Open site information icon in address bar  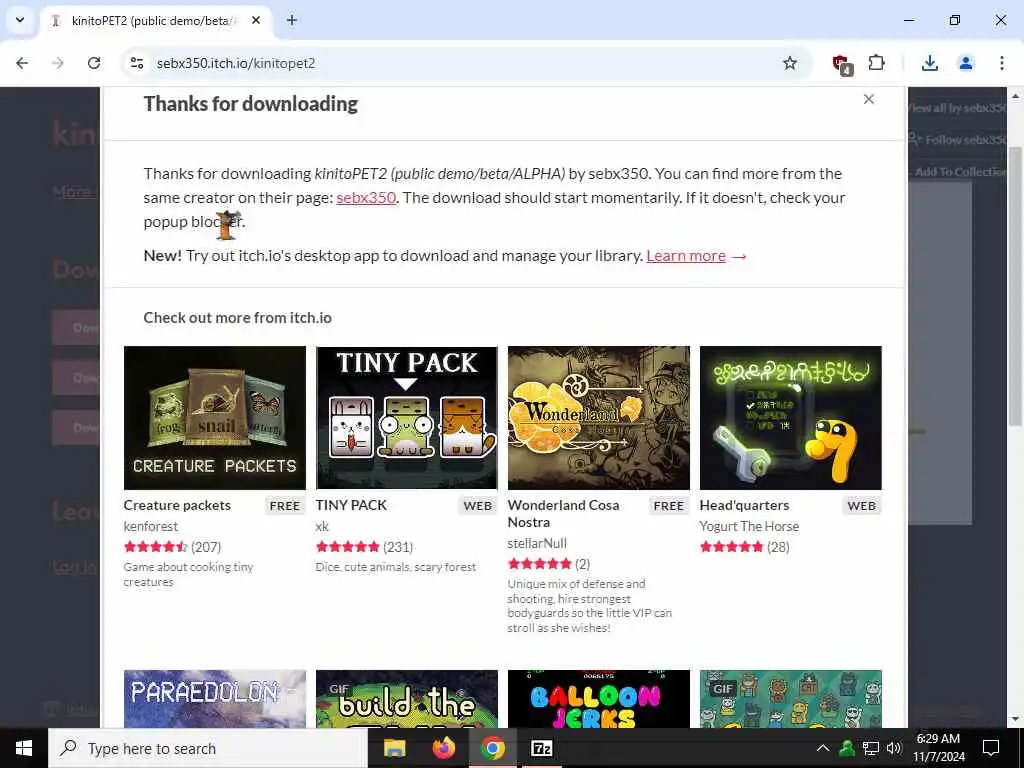136,63
